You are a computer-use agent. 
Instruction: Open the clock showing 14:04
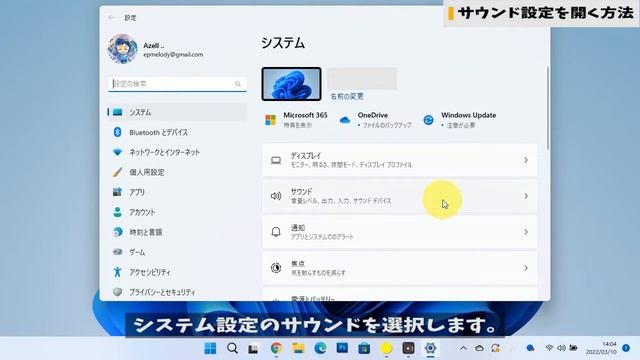601,348
